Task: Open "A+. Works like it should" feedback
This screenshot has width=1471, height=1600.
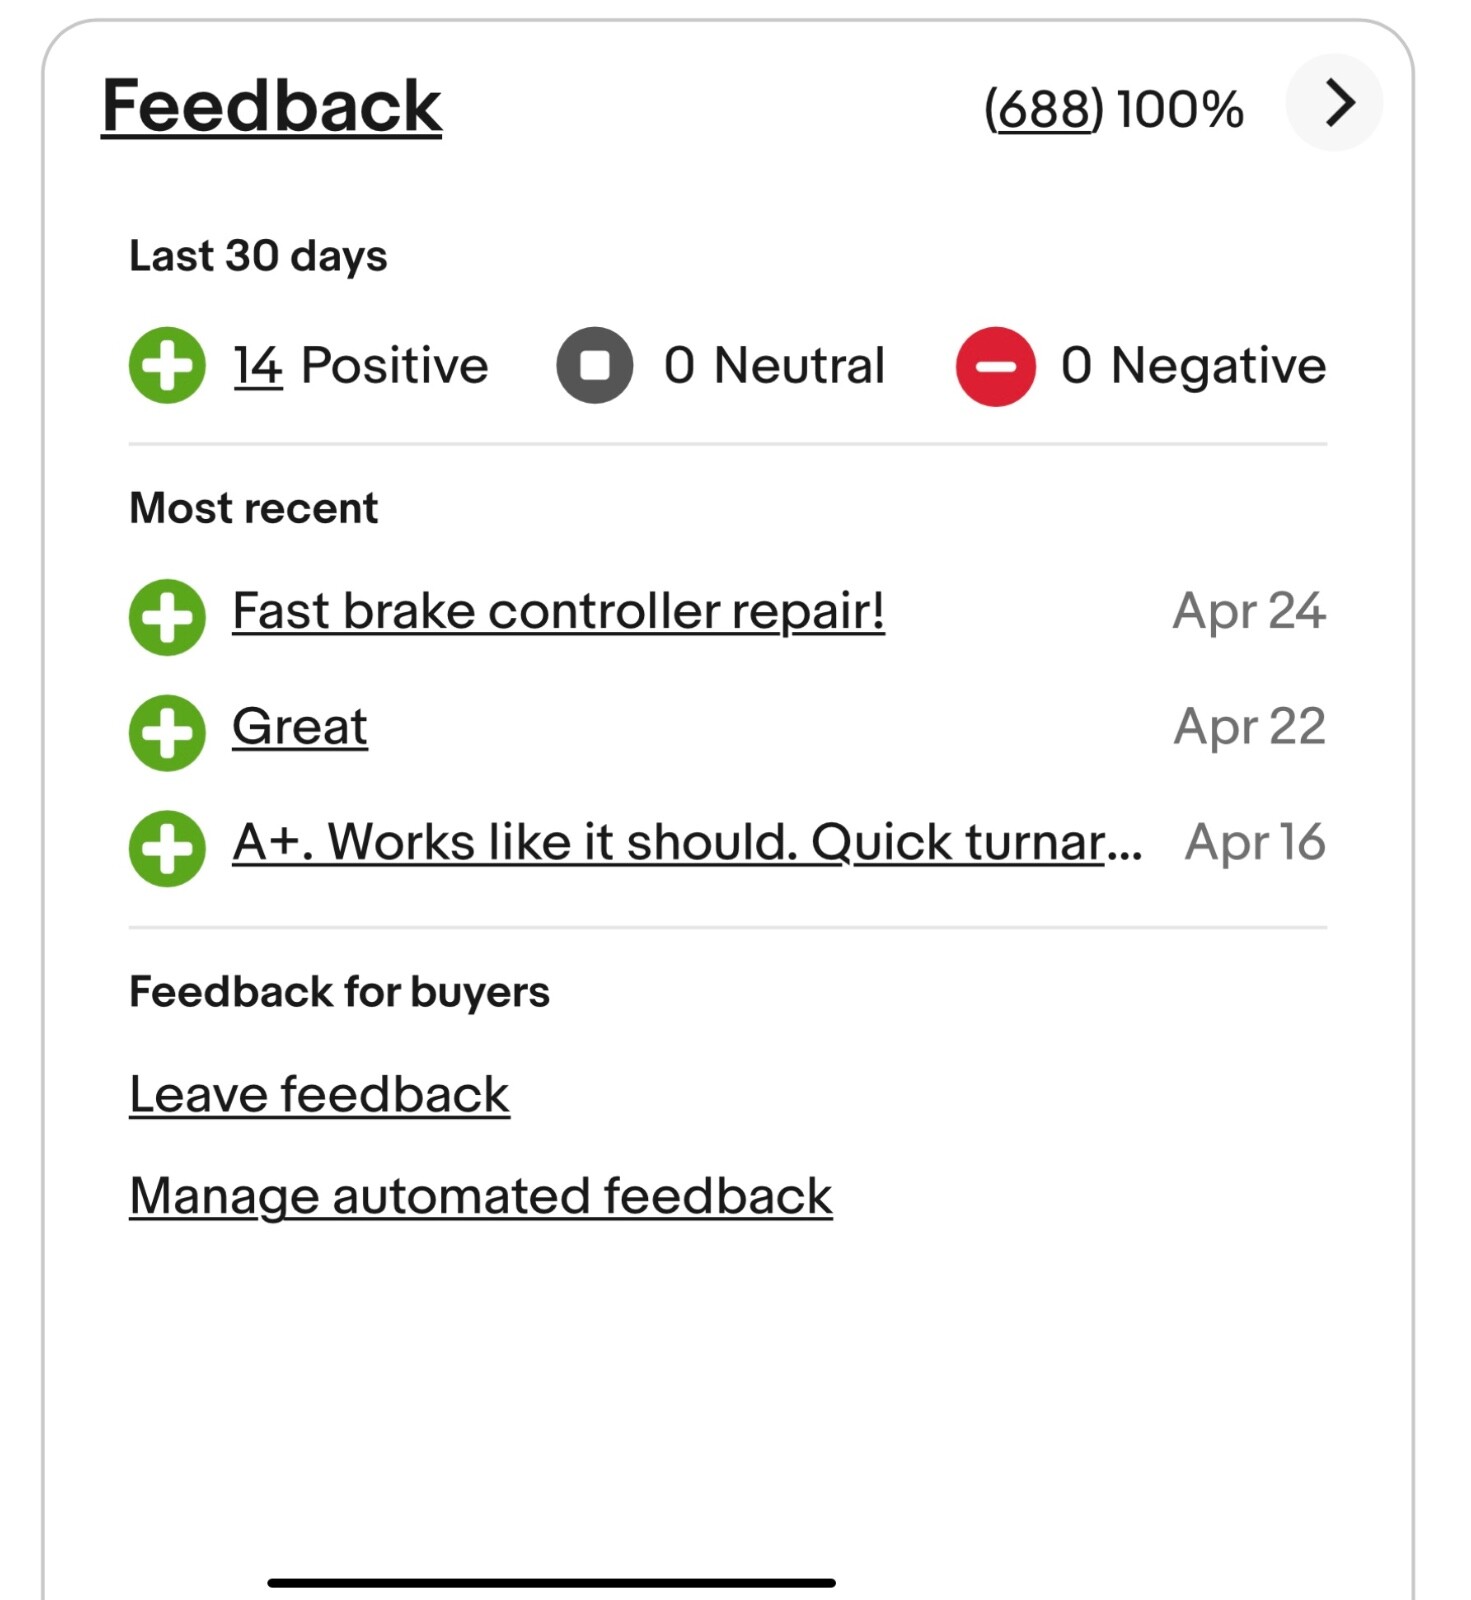Action: 686,842
